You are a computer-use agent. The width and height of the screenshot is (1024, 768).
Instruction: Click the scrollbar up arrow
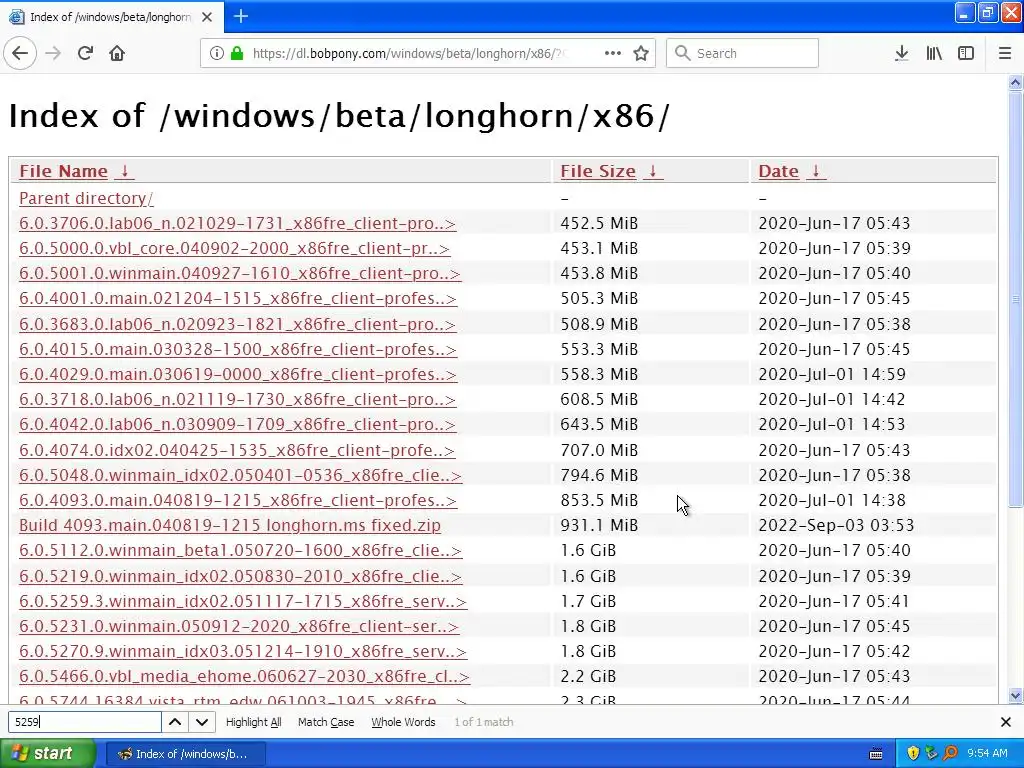(1015, 82)
